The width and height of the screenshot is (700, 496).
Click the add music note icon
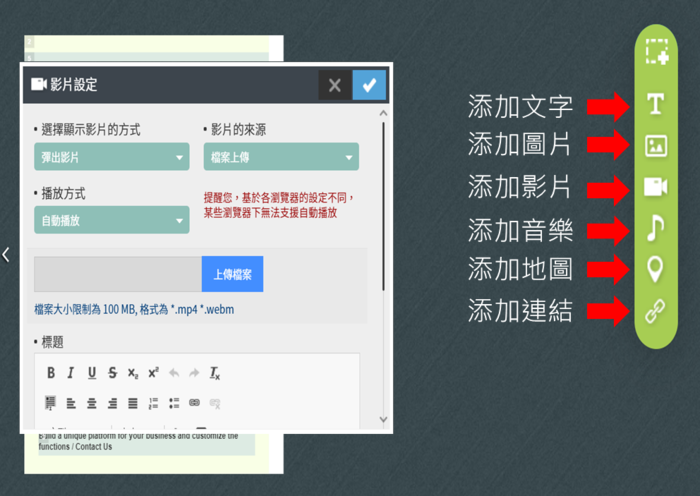click(655, 229)
